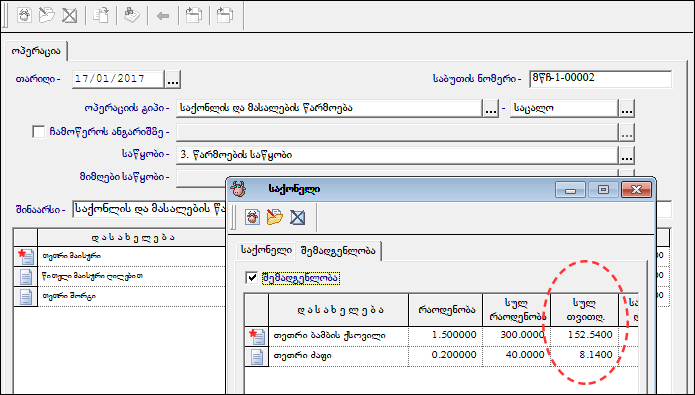Open the date picker button next to 17/01/2017
695x395 pixels.
pyautogui.click(x=173, y=79)
